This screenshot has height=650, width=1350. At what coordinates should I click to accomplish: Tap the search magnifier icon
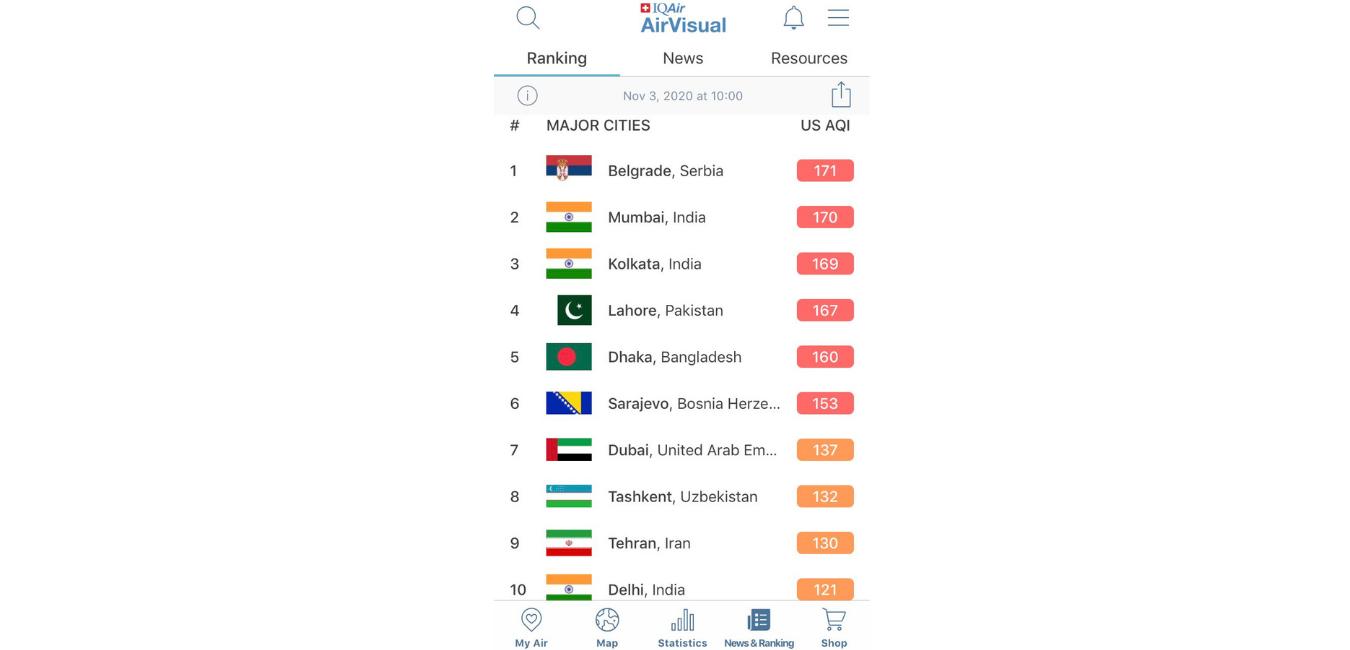click(x=528, y=18)
